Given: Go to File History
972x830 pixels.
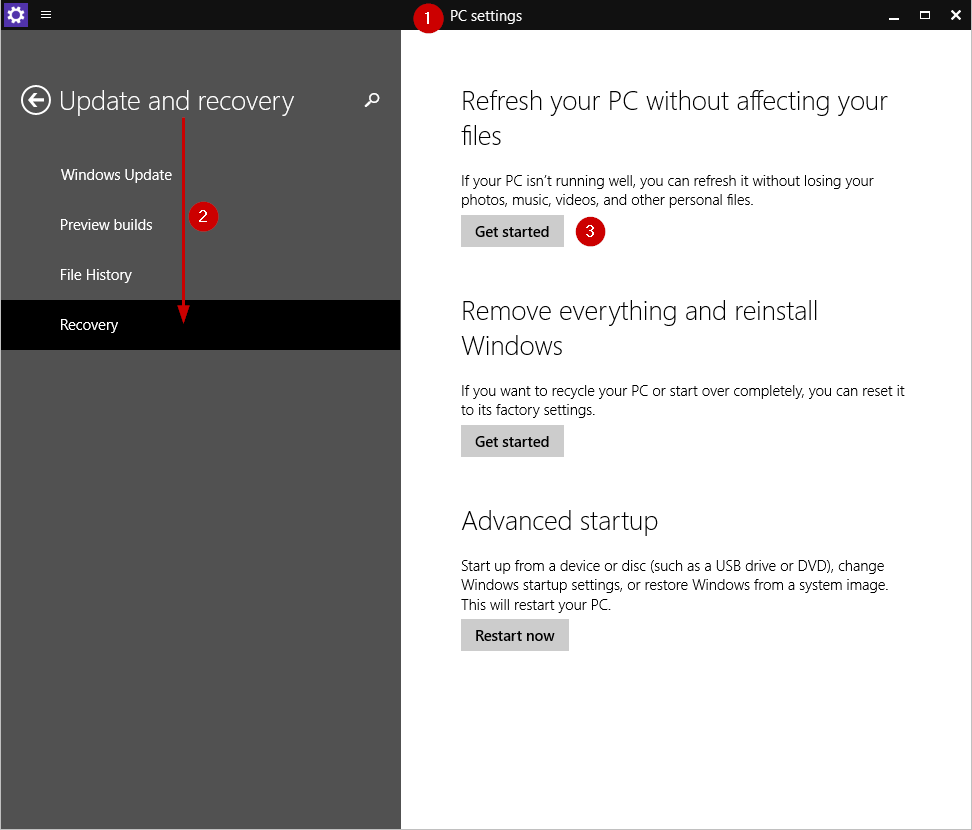Looking at the screenshot, I should (95, 275).
